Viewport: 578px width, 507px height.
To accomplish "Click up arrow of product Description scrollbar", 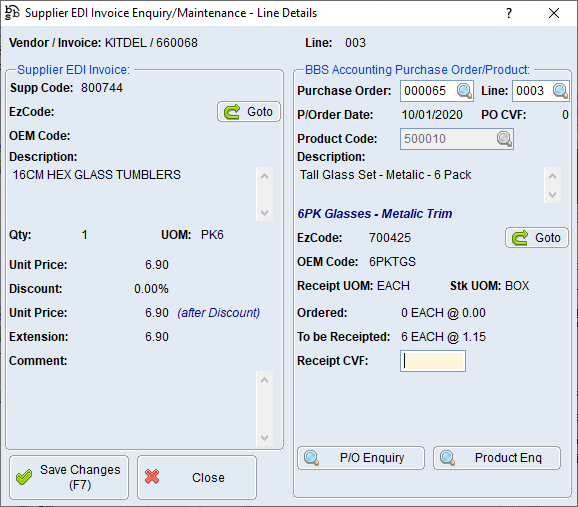I will [x=552, y=176].
